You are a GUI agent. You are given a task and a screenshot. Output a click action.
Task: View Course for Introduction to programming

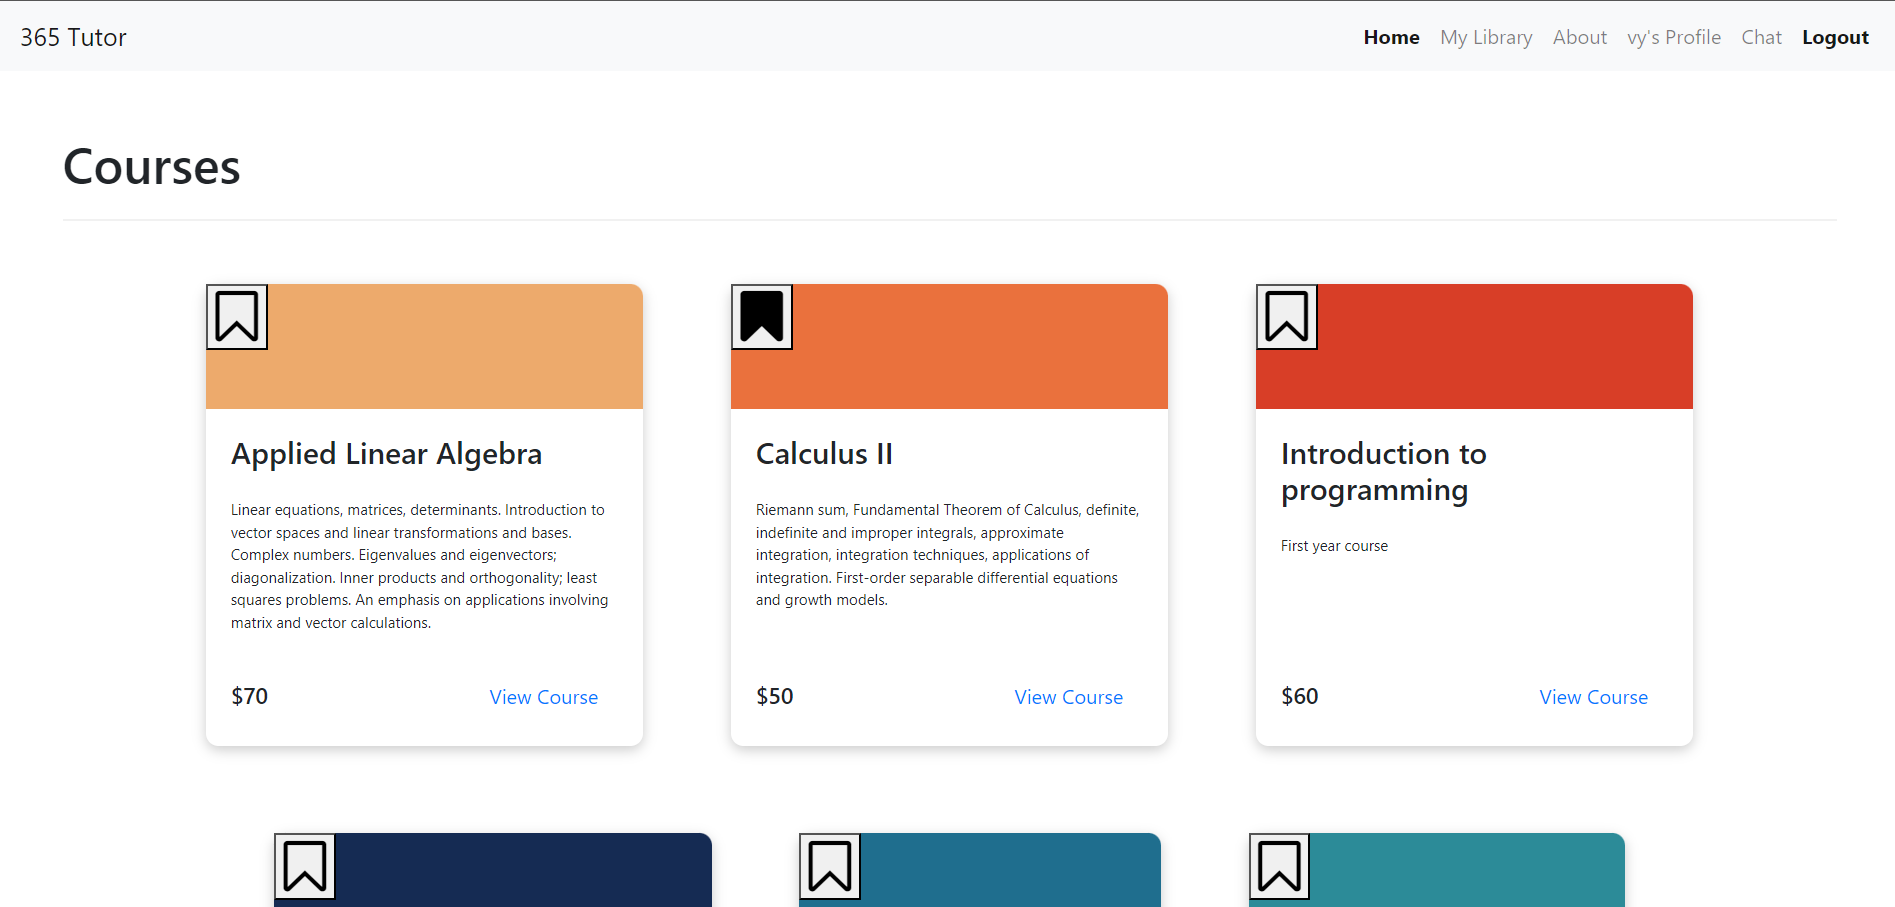(x=1594, y=697)
